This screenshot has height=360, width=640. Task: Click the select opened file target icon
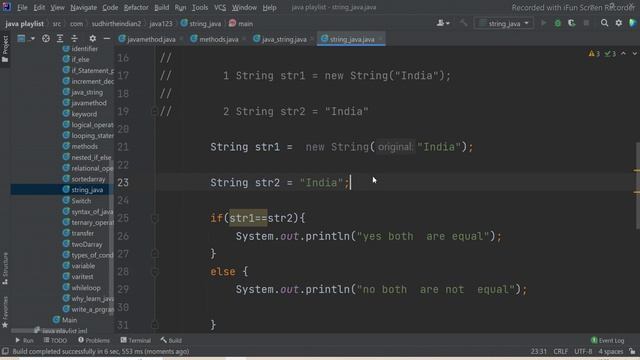(x=46, y=38)
